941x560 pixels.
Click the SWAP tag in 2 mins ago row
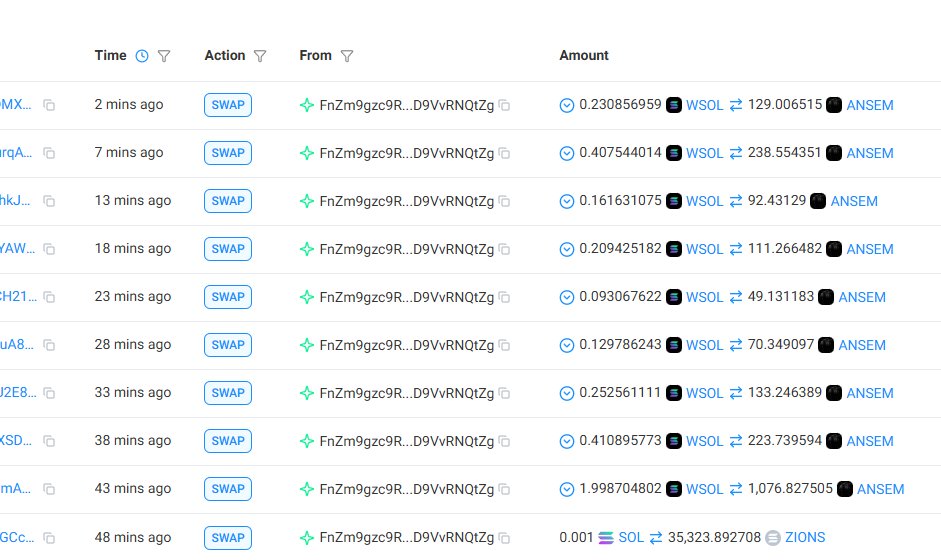228,105
